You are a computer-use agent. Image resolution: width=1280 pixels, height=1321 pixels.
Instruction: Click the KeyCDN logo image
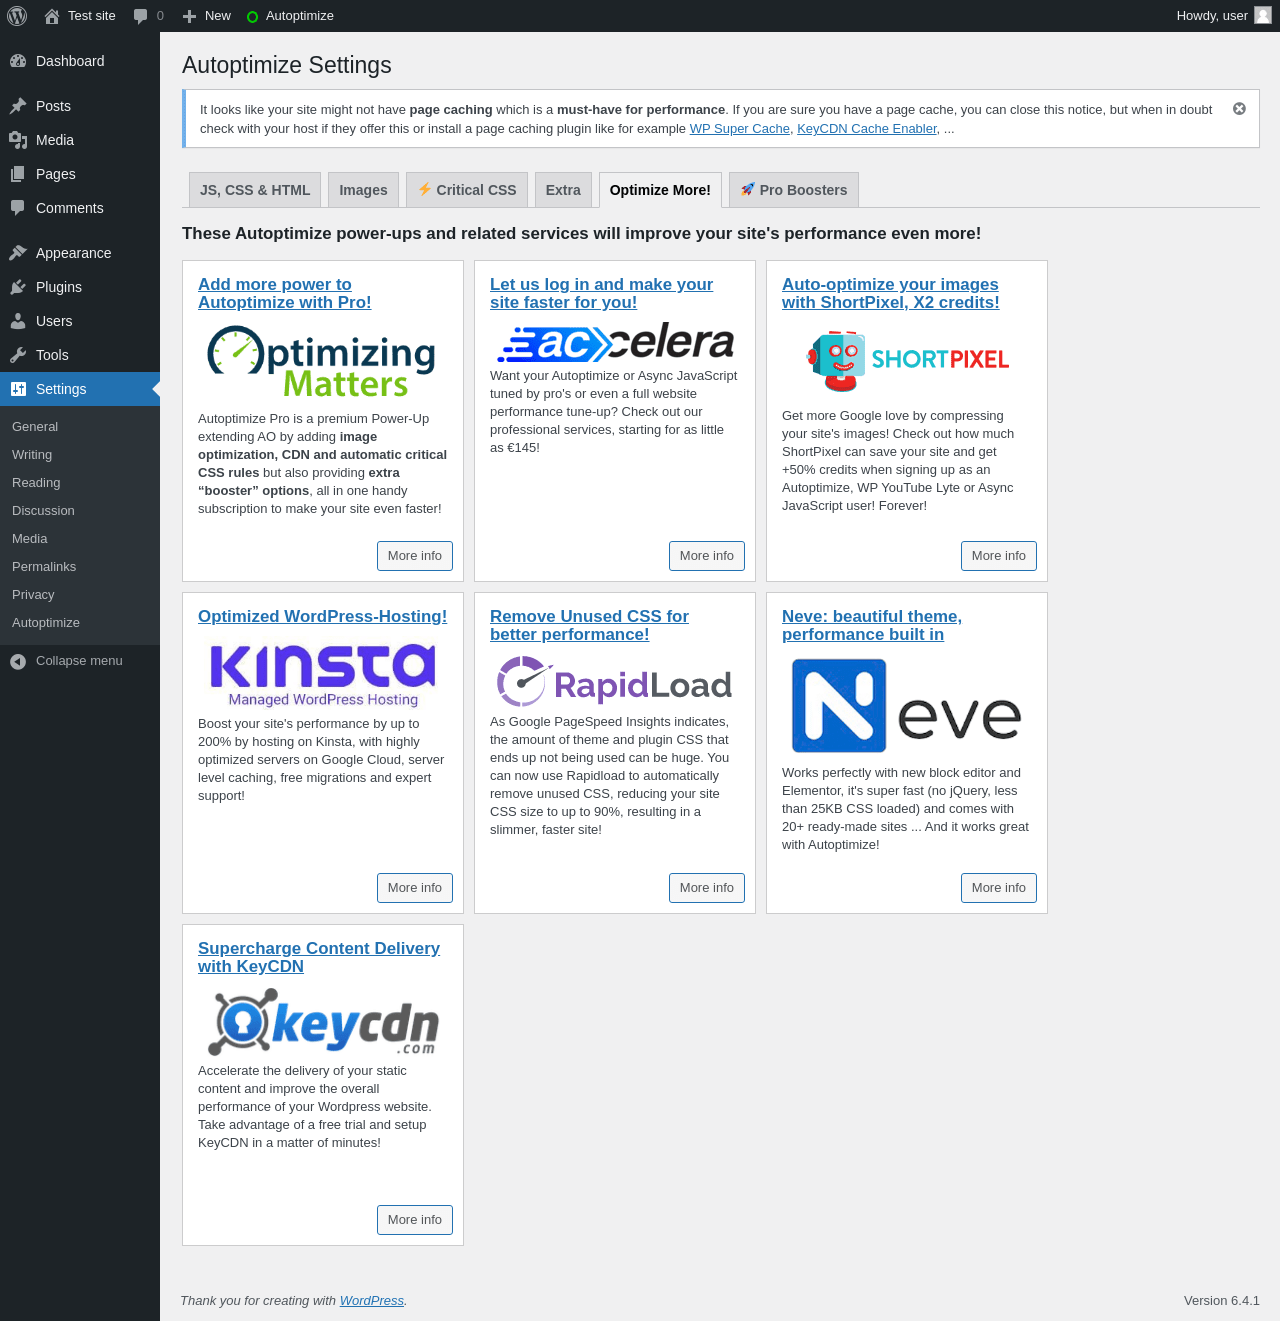pyautogui.click(x=323, y=1022)
